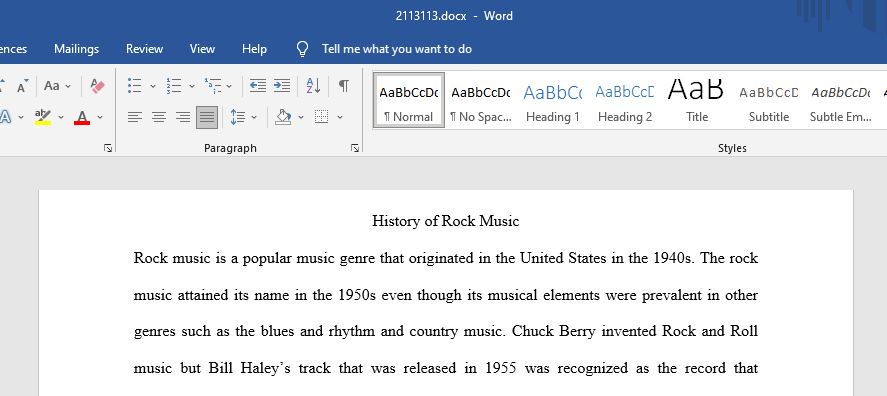
Task: Click the Line and Paragraph Spacing icon
Action: click(238, 117)
